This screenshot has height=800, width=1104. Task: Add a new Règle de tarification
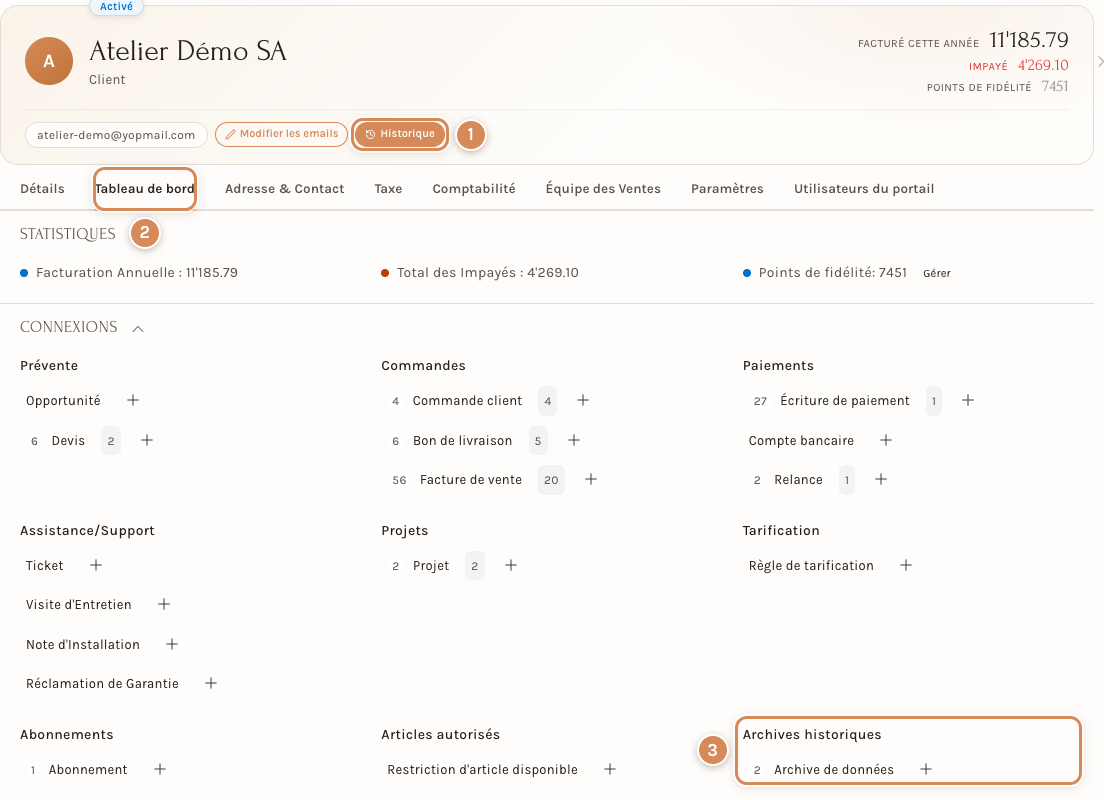click(x=906, y=565)
